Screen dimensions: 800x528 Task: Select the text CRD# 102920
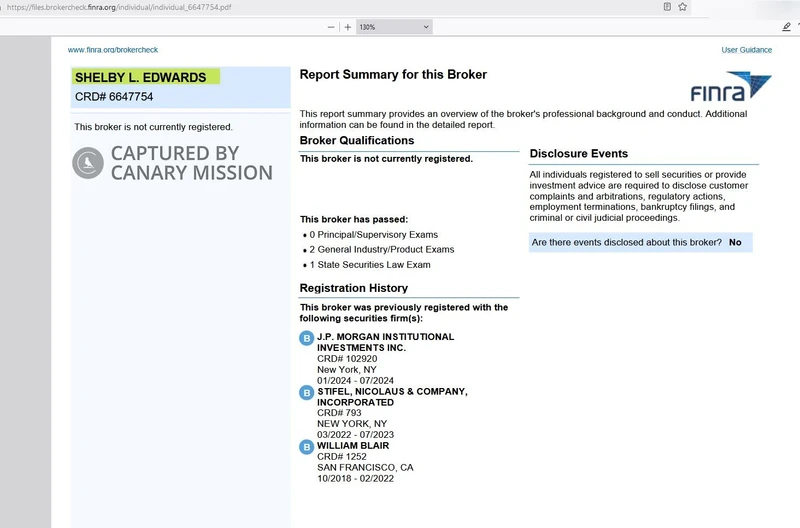tap(347, 359)
